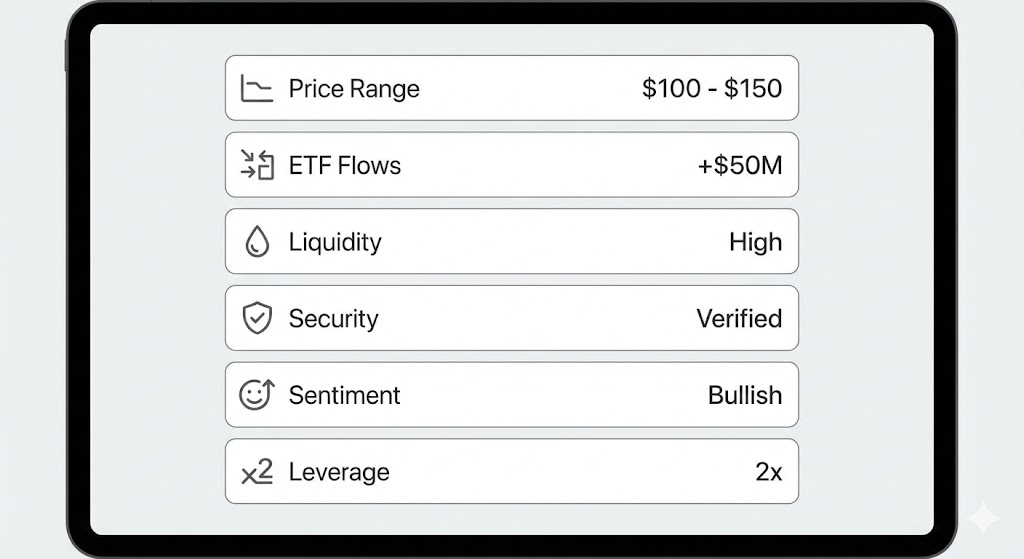This screenshot has height=559, width=1024.
Task: Open the Security row label
Action: coord(333,319)
